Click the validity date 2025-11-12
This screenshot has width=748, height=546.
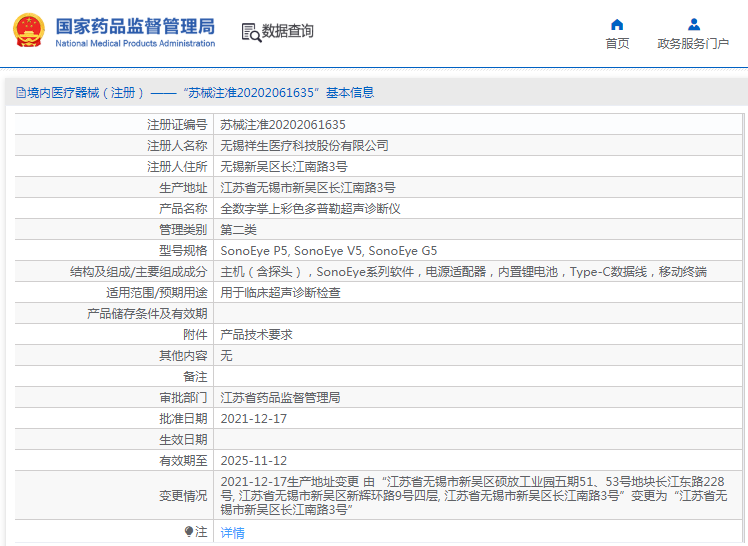tap(254, 461)
